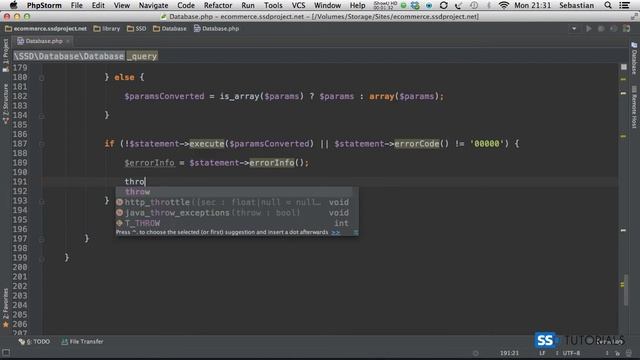Click the rightmost green toolbar icon

627,29
